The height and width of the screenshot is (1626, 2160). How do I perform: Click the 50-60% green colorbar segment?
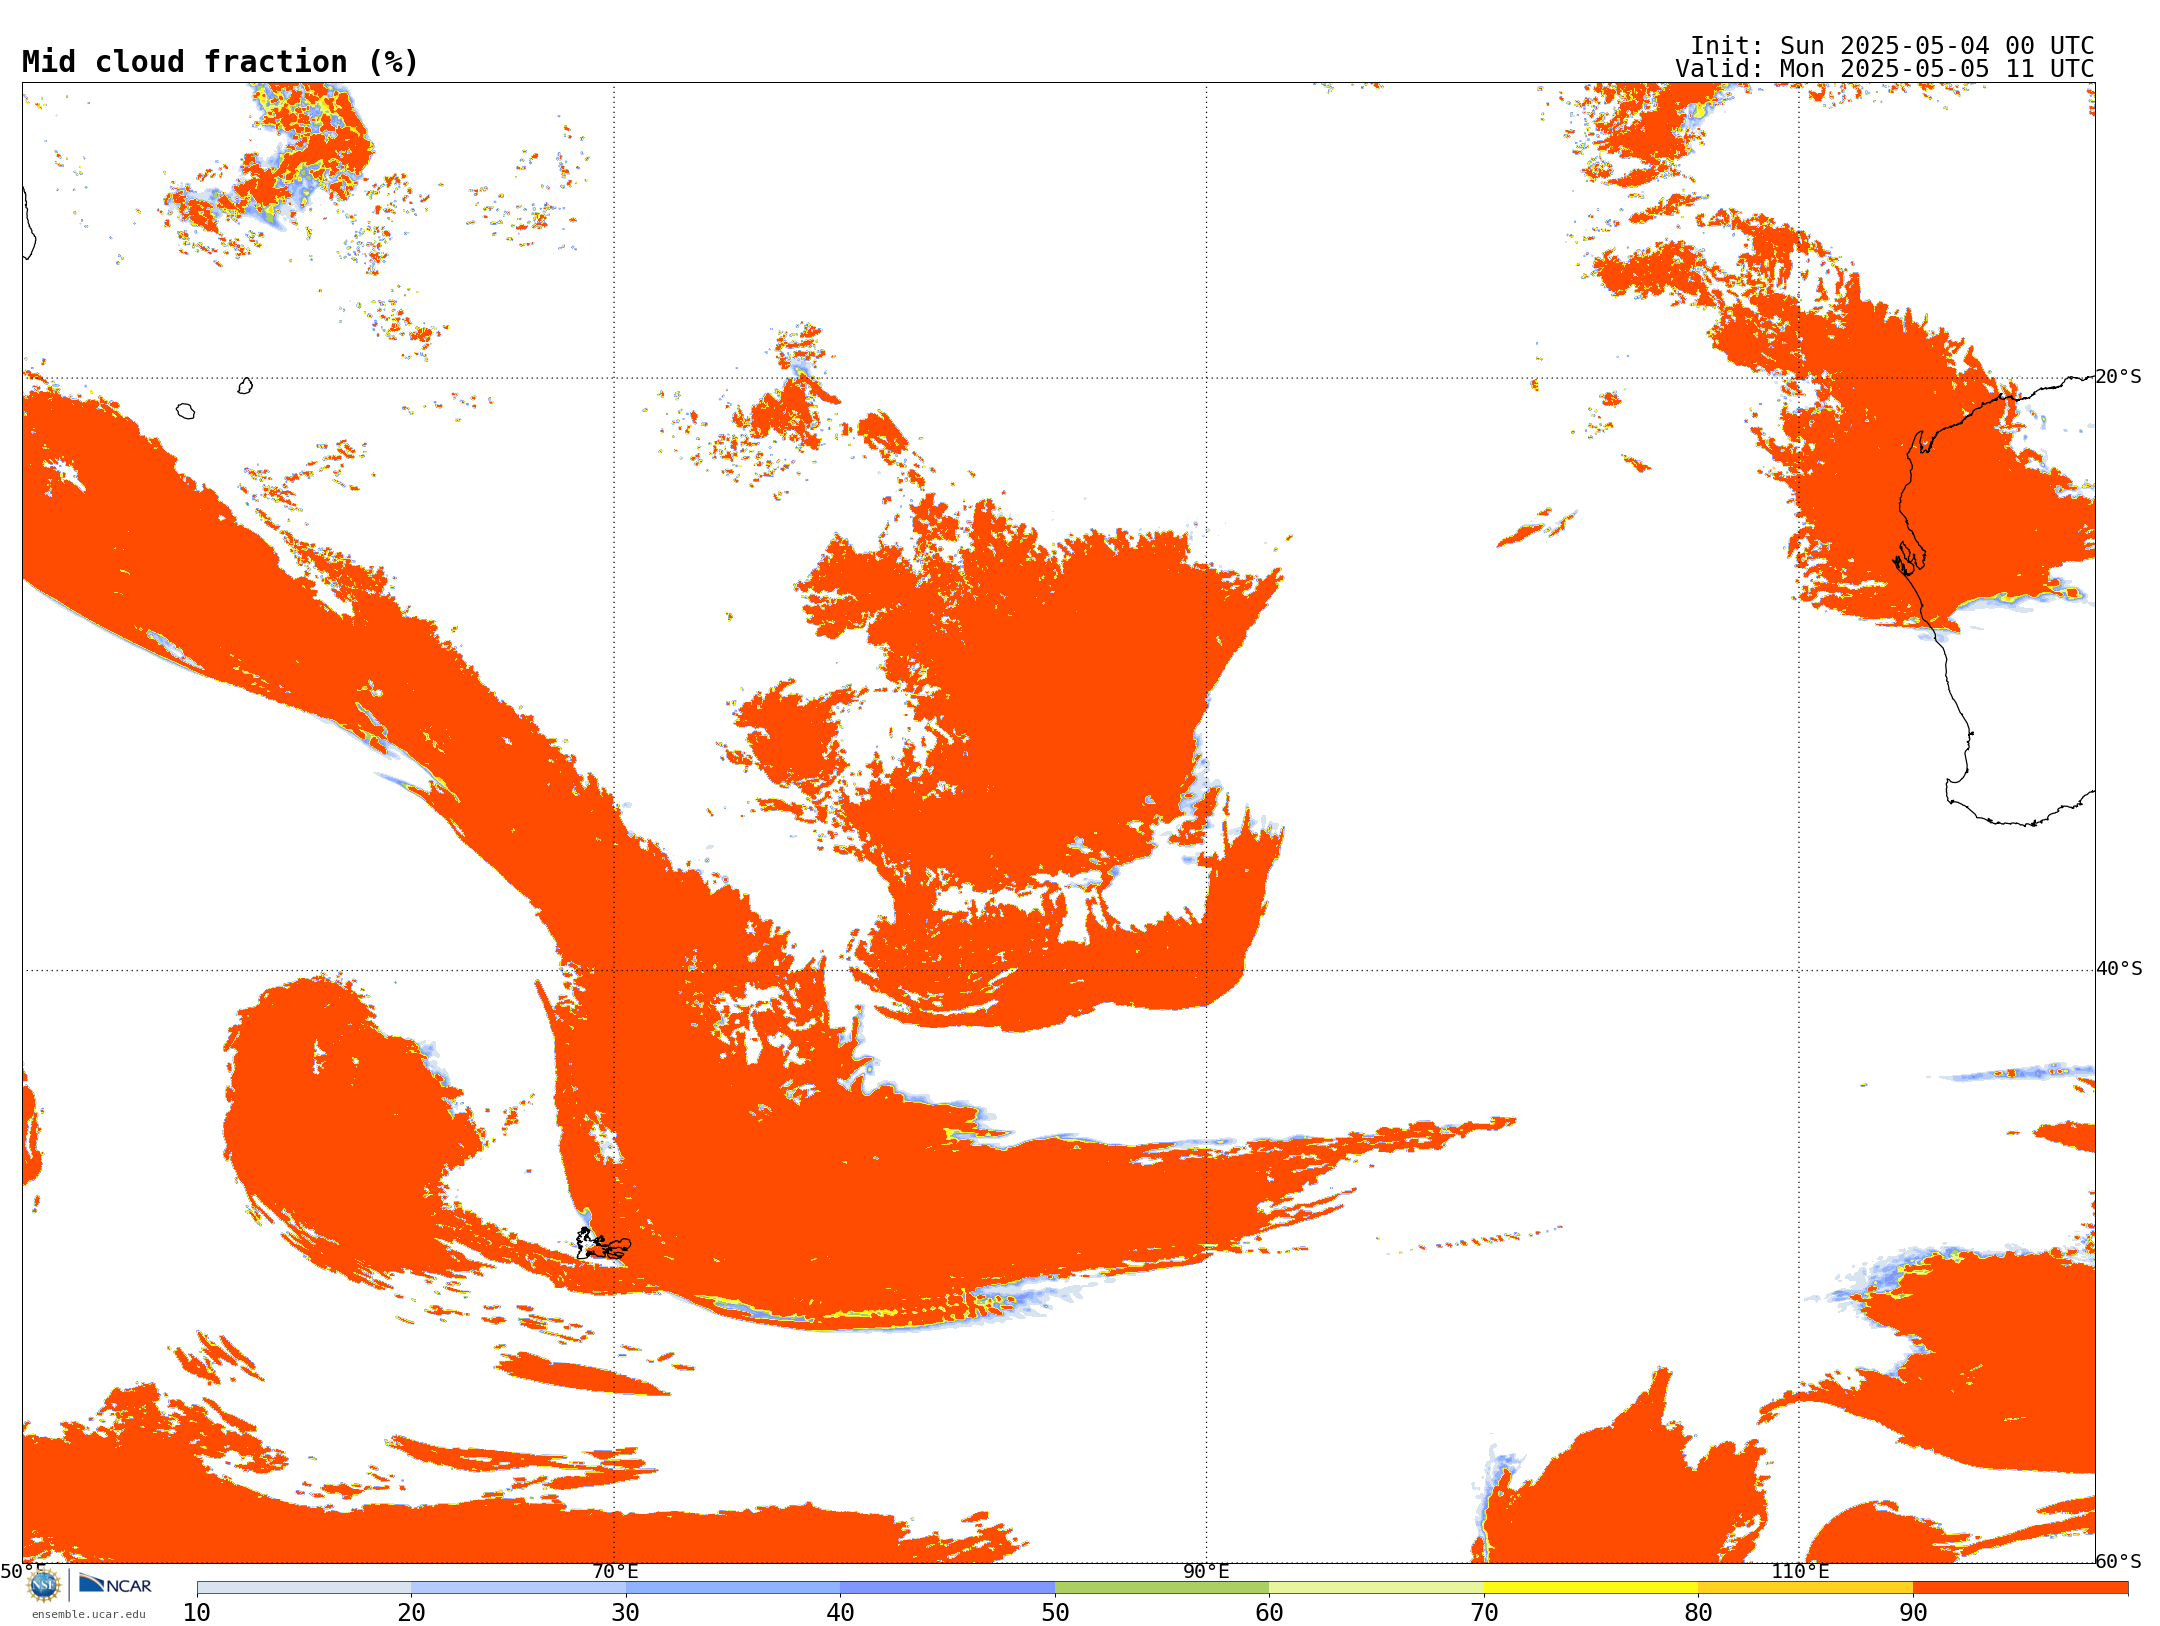pos(1162,1588)
